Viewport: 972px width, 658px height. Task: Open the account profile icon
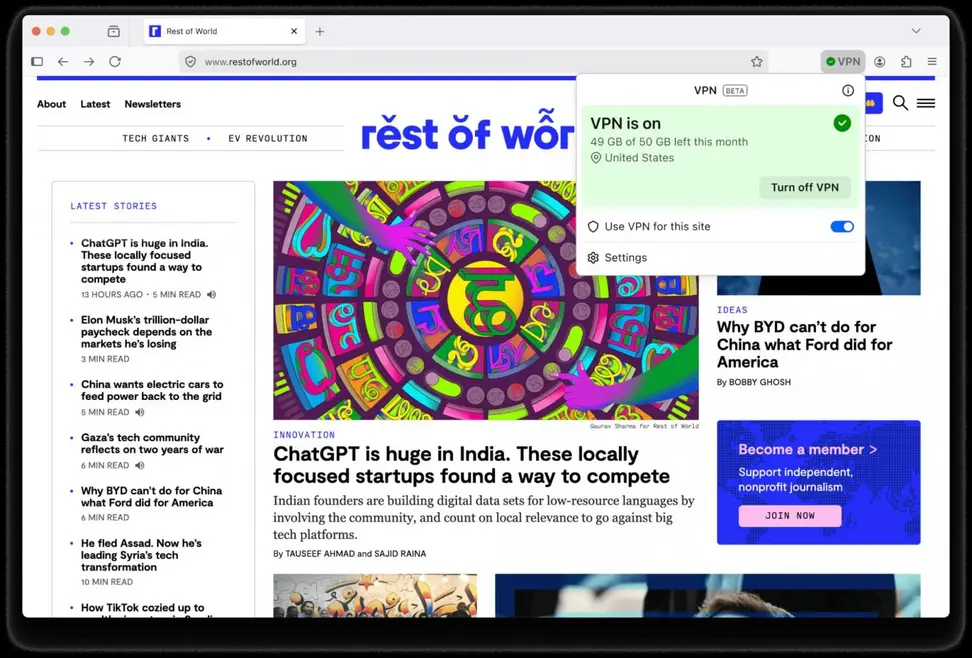click(x=880, y=61)
